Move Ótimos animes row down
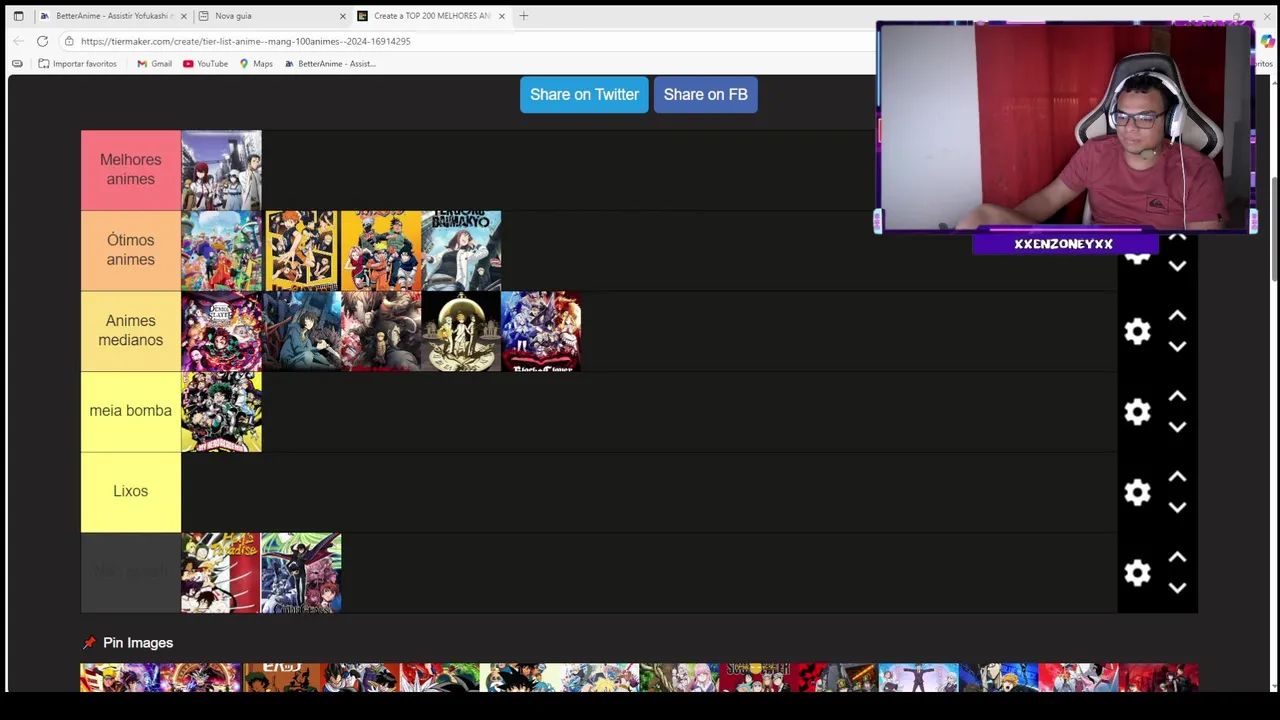Viewport: 1280px width, 720px height. point(1177,266)
